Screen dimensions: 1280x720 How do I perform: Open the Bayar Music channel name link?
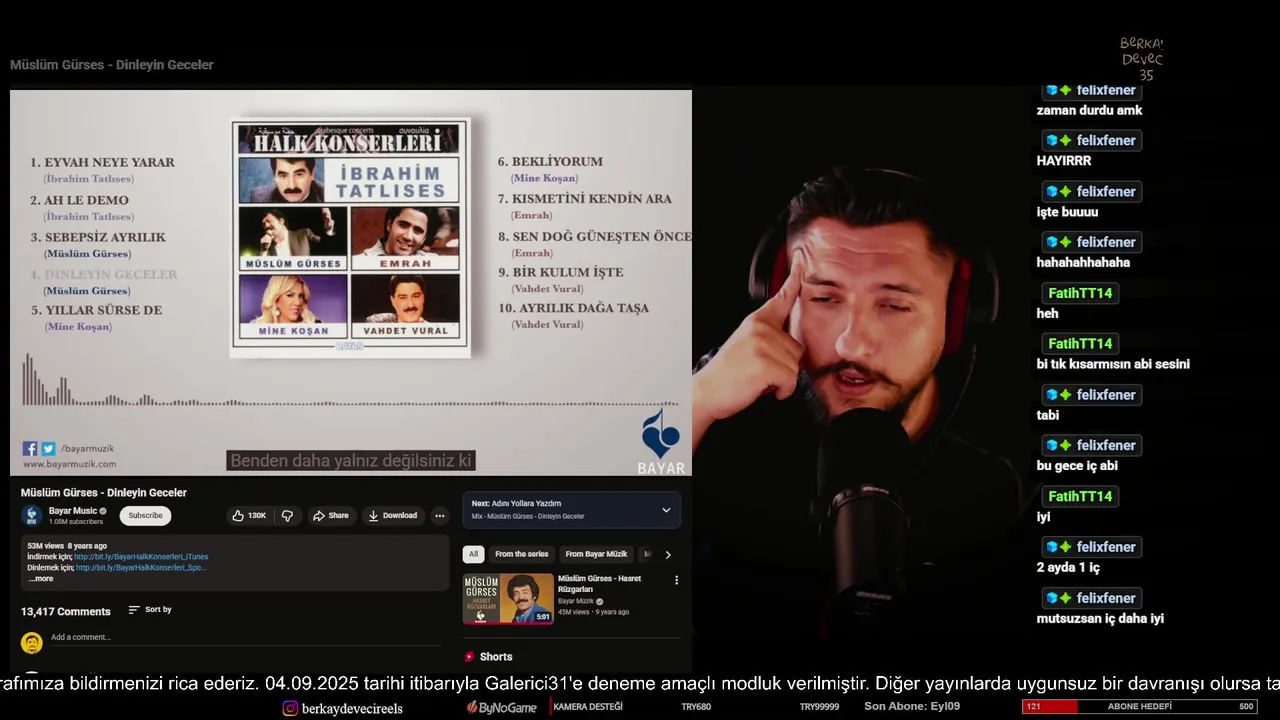[73, 511]
